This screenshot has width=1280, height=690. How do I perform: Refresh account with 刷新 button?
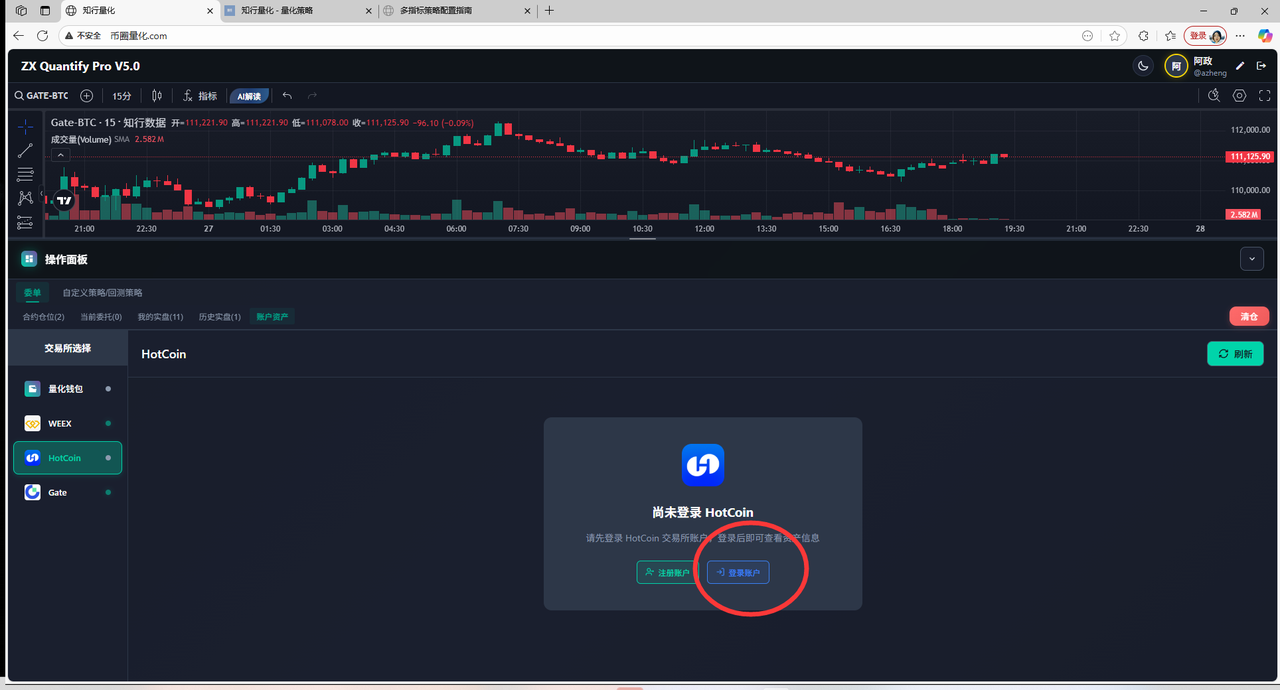tap(1235, 354)
